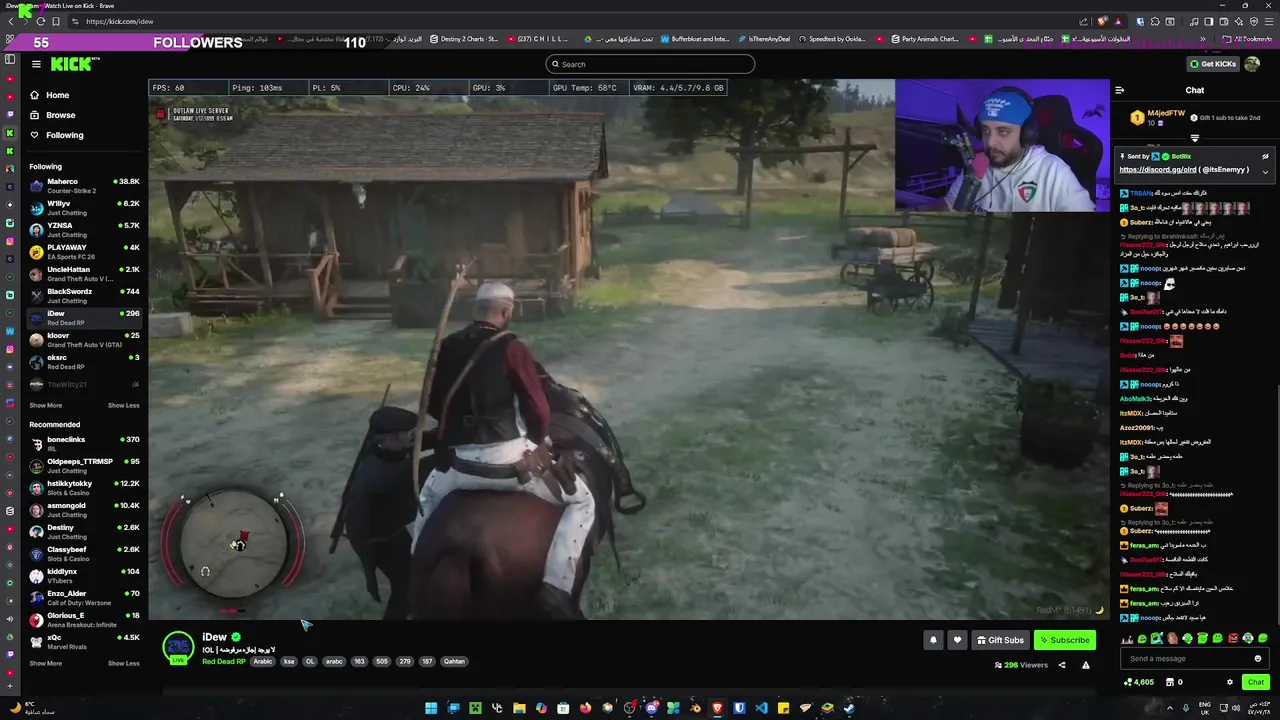Toggle Brave sidebar panel icon
The image size is (1280, 720).
click(x=1209, y=21)
